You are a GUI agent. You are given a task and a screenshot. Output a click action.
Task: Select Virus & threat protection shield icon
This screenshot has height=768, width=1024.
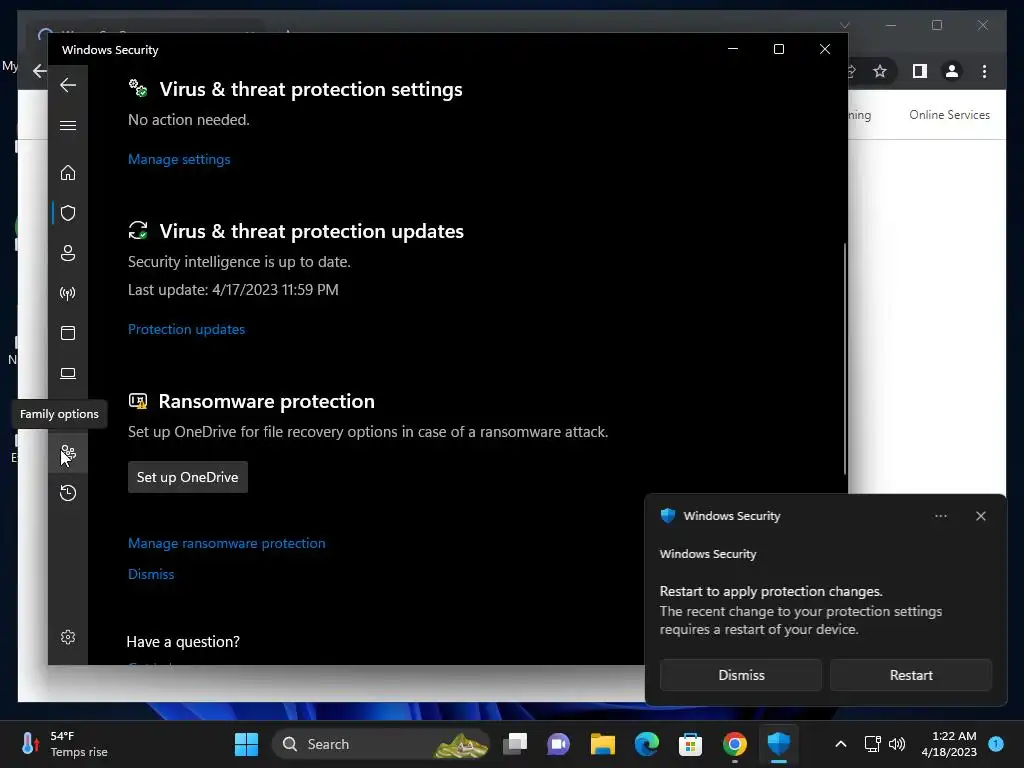(68, 213)
